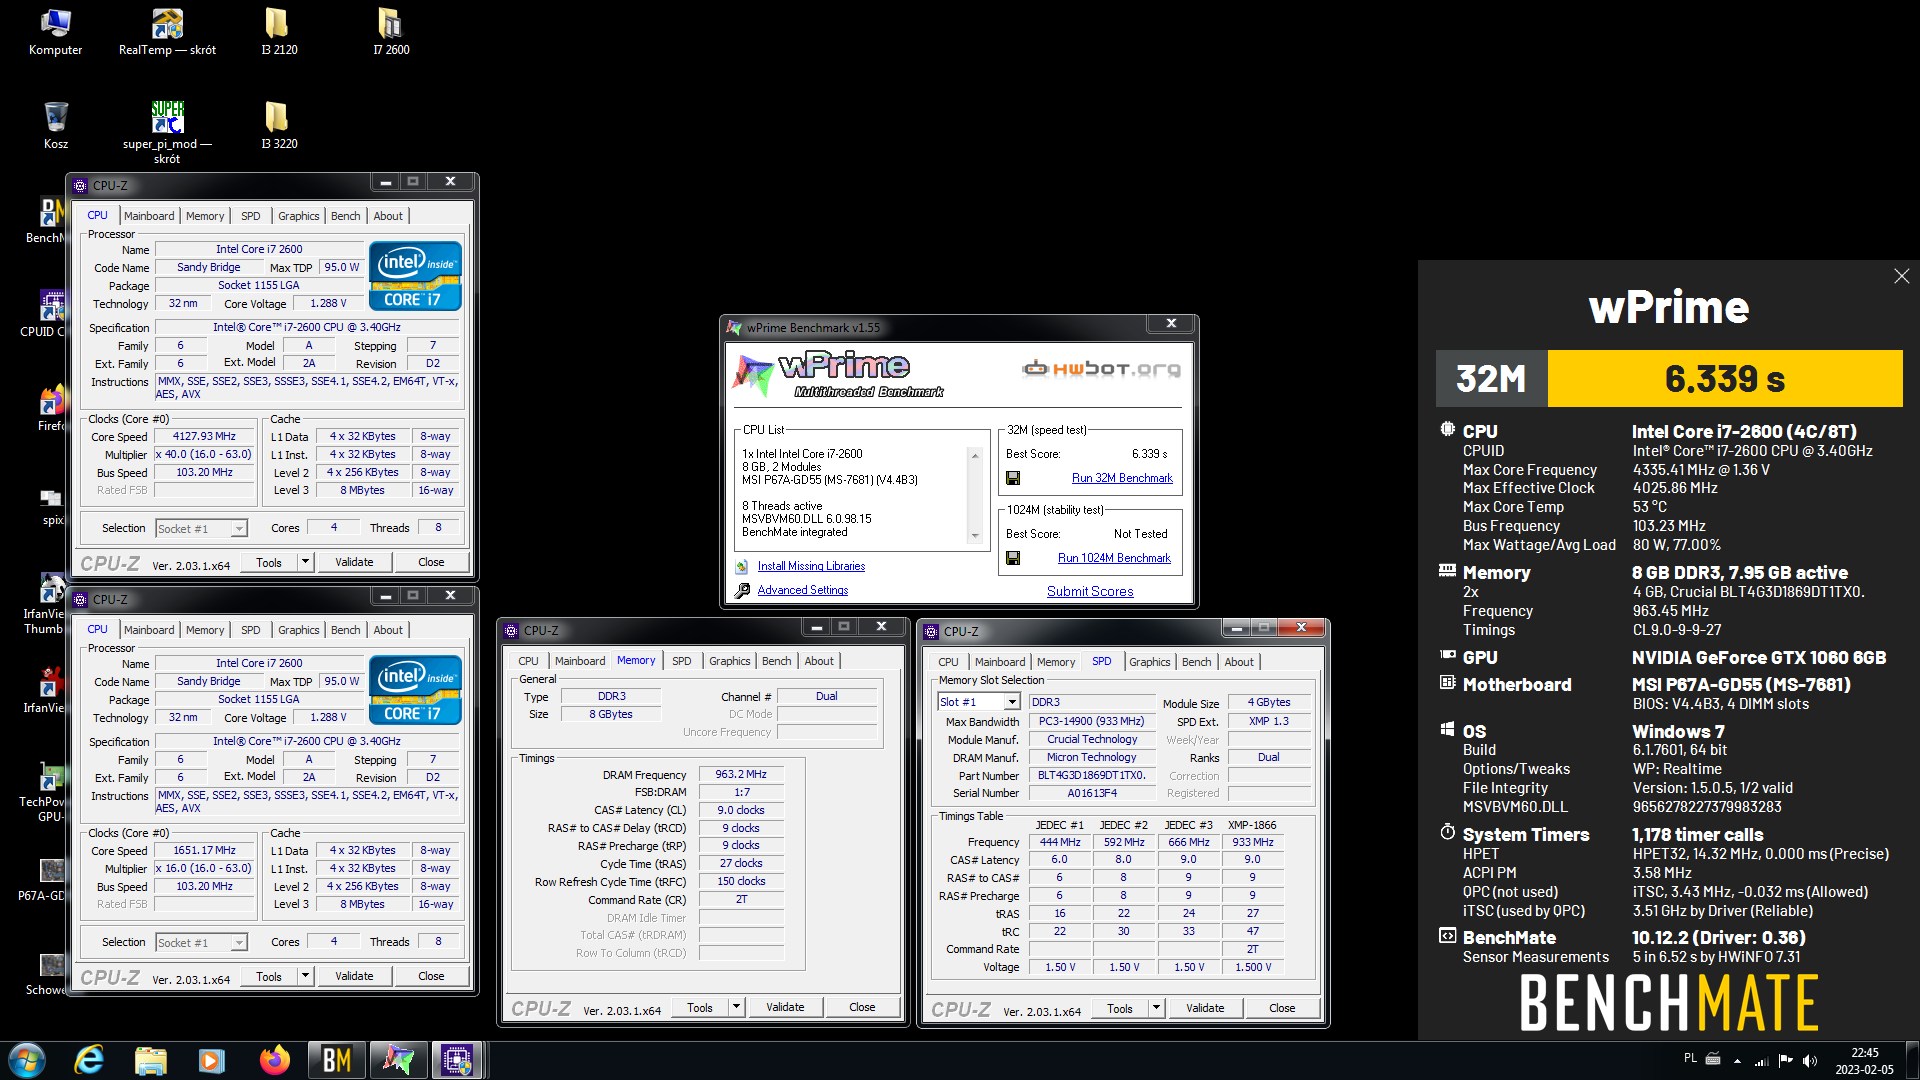This screenshot has width=1920, height=1080.
Task: Open the Bench tab in top CPU-Z window
Action: pyautogui.click(x=345, y=216)
